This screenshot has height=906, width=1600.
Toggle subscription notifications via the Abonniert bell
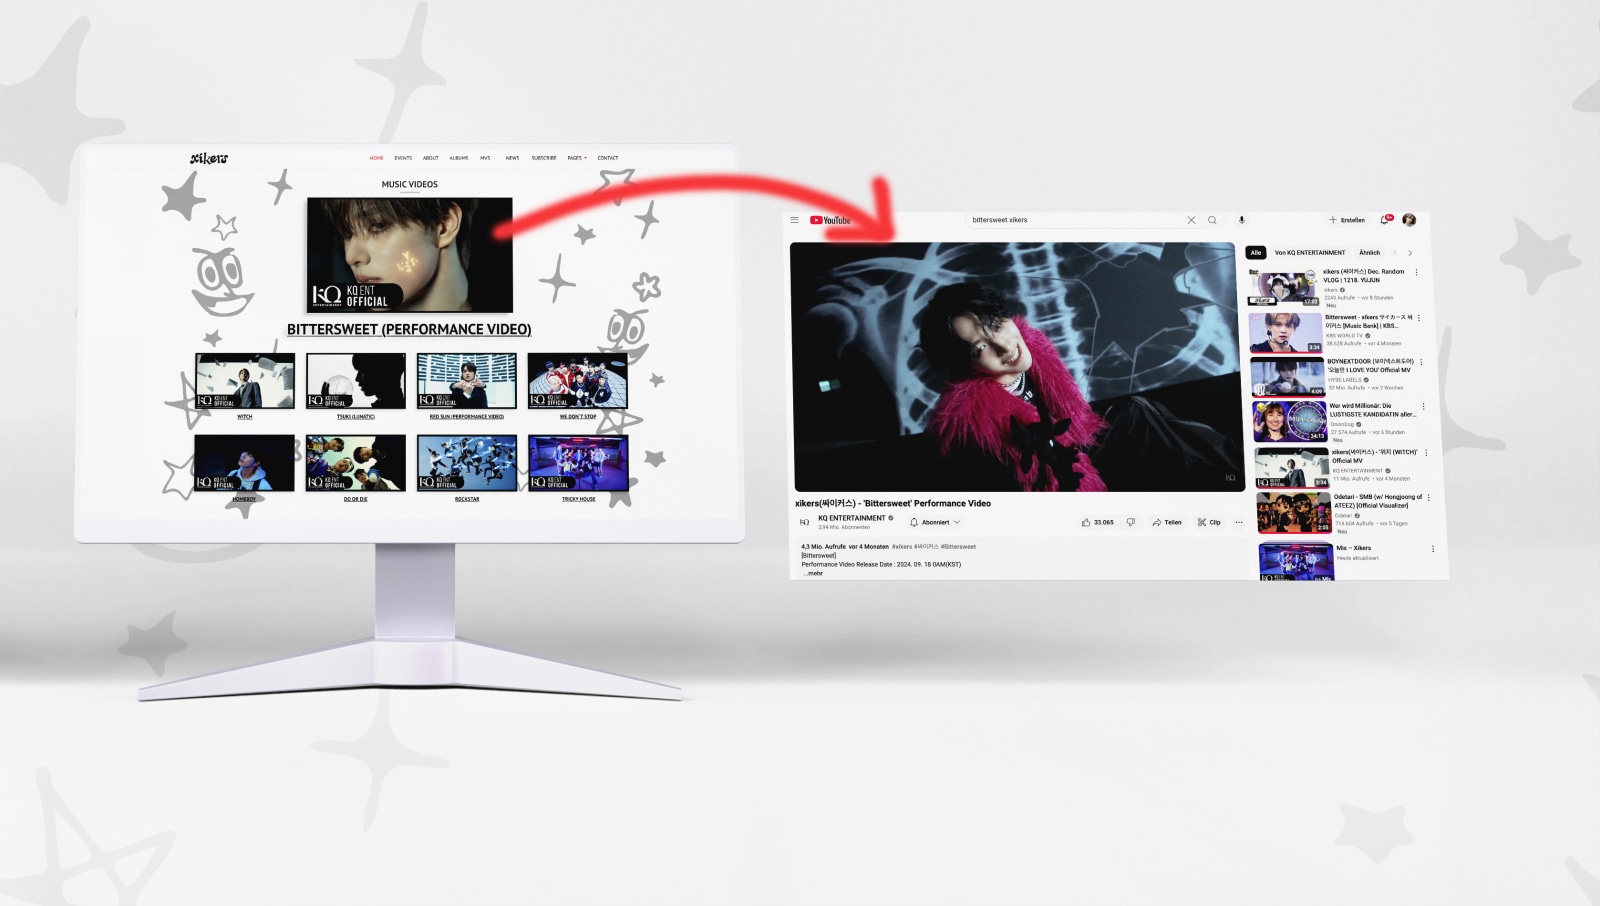point(914,522)
